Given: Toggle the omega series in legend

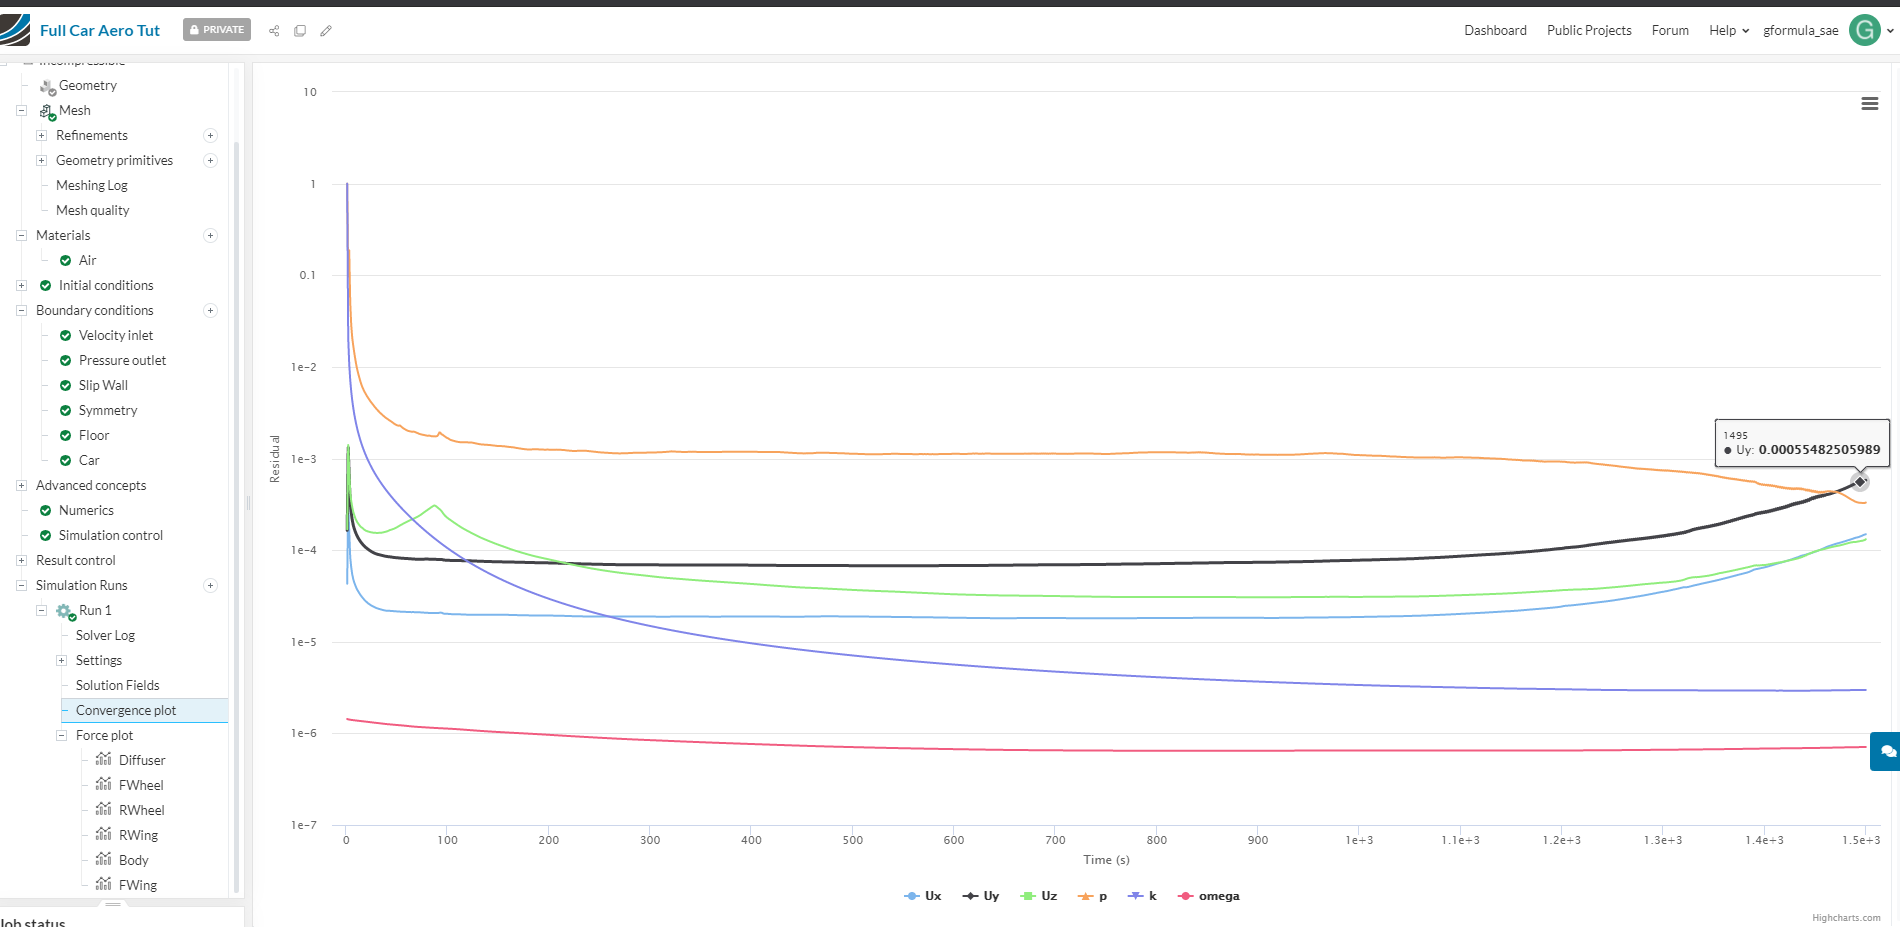Looking at the screenshot, I should pos(1208,896).
